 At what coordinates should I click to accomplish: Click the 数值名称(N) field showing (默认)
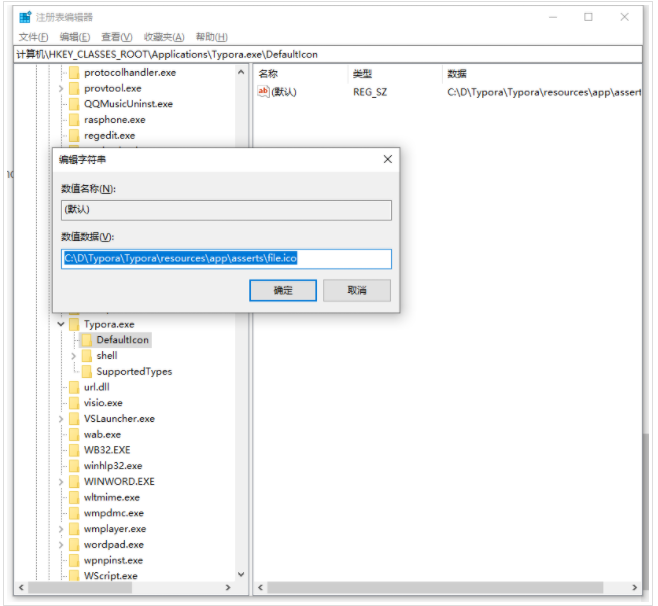[226, 210]
